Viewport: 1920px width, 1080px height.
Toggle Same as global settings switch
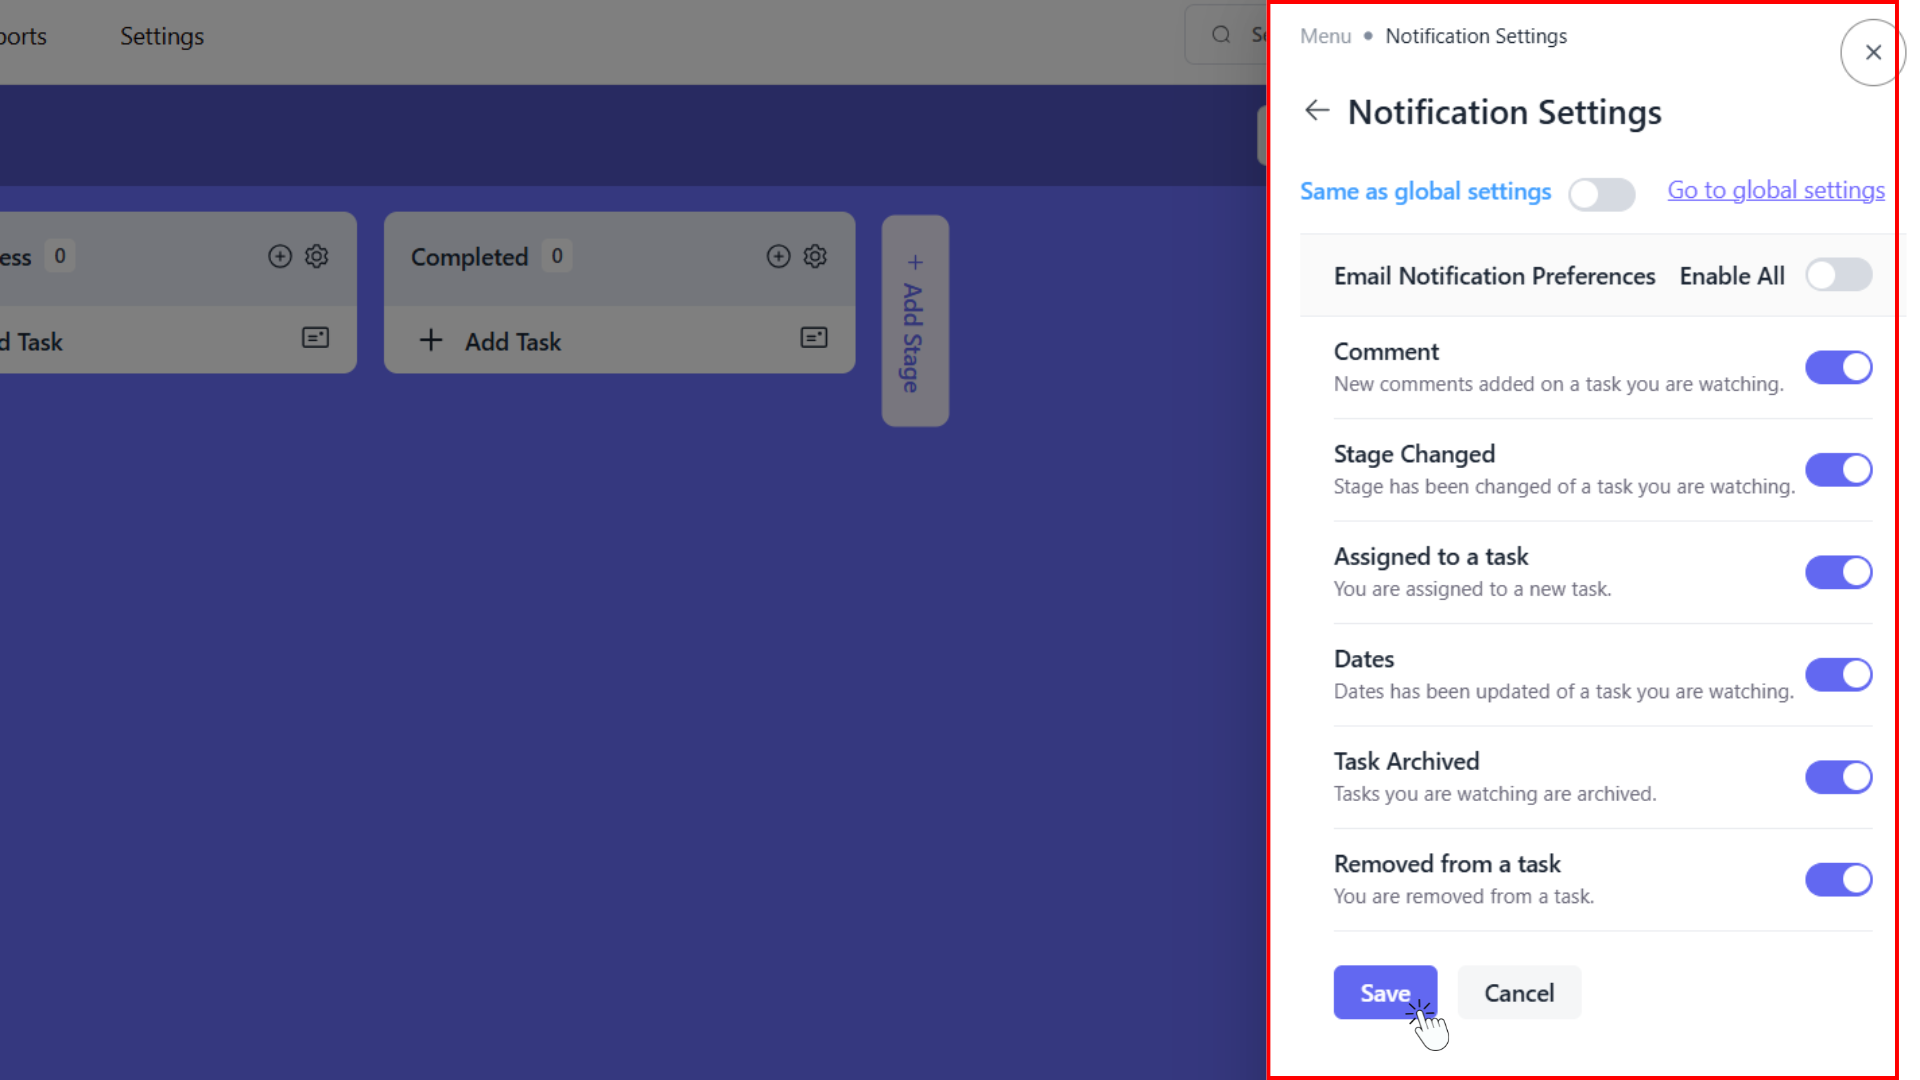pyautogui.click(x=1601, y=194)
